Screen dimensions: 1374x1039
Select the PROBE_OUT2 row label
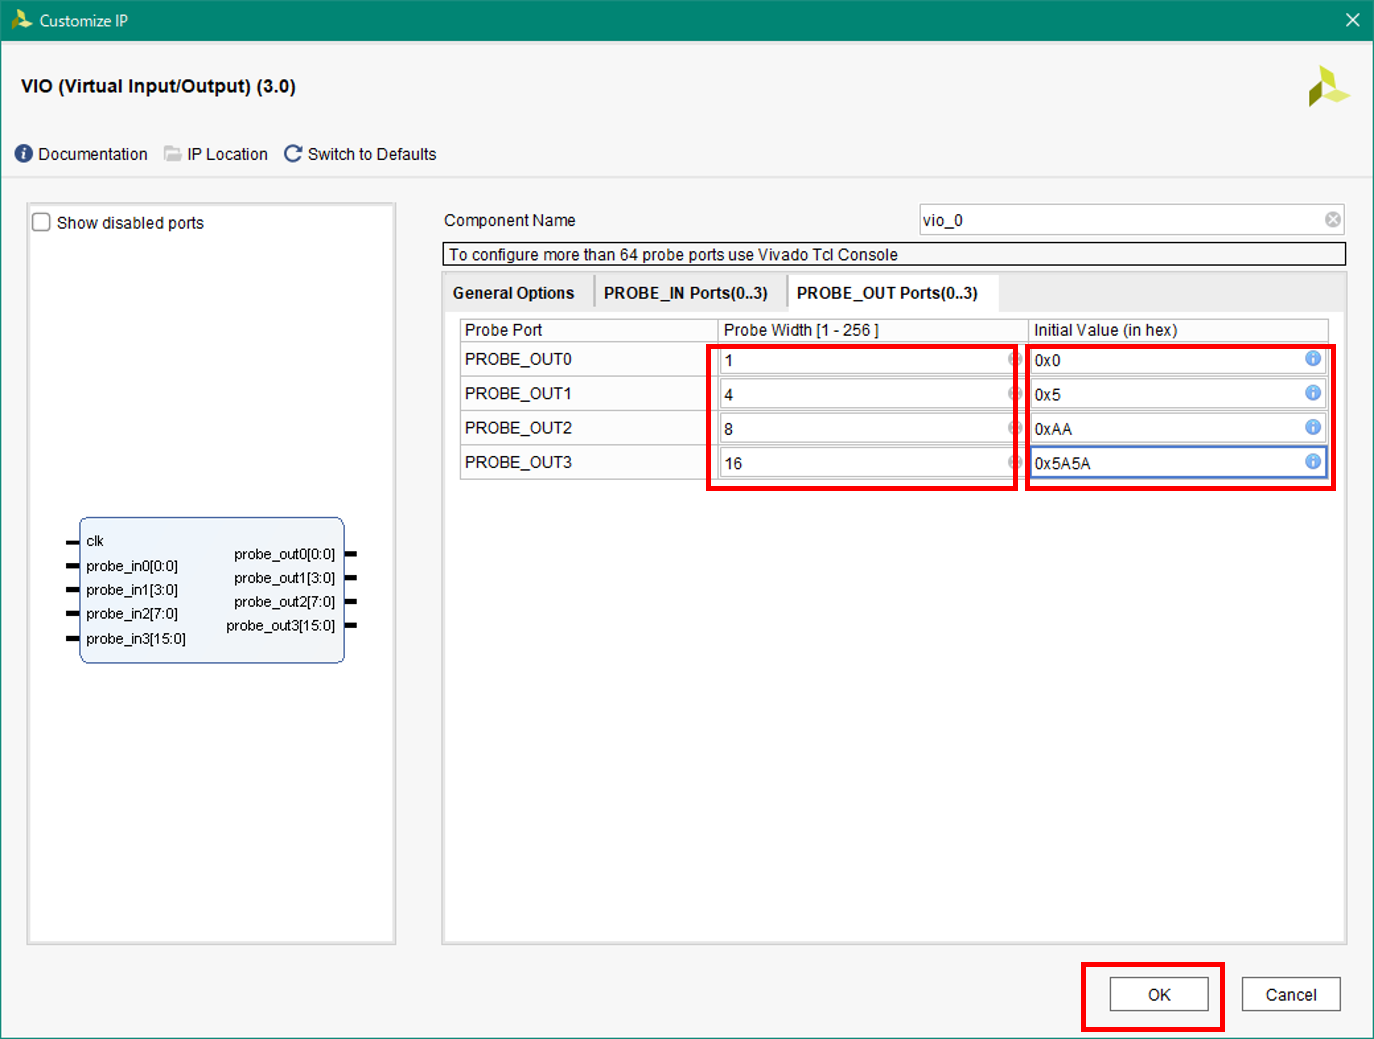point(518,427)
